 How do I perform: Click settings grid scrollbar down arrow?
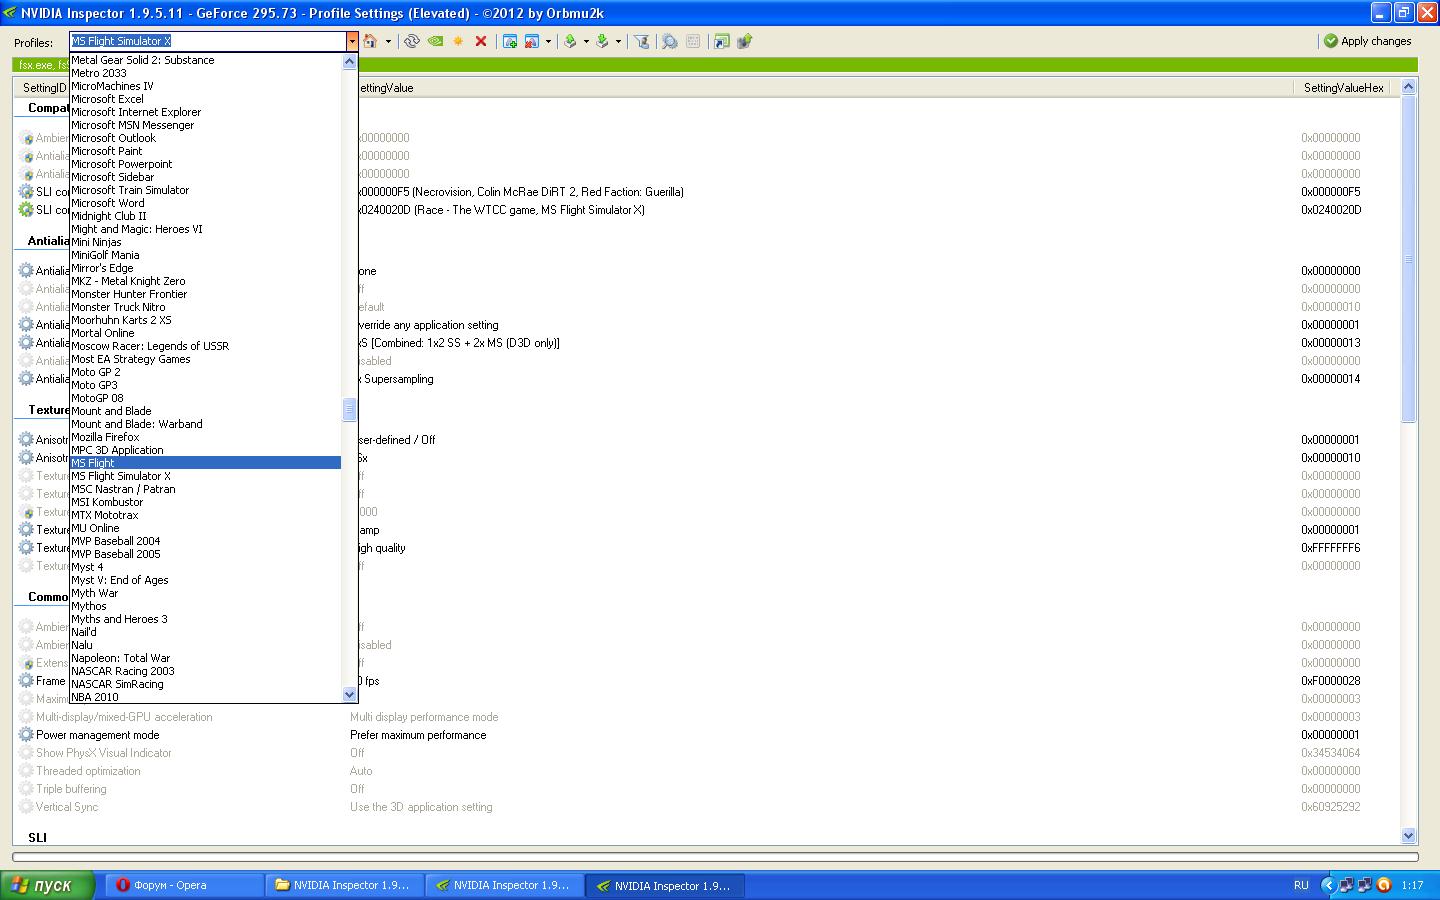point(1408,835)
